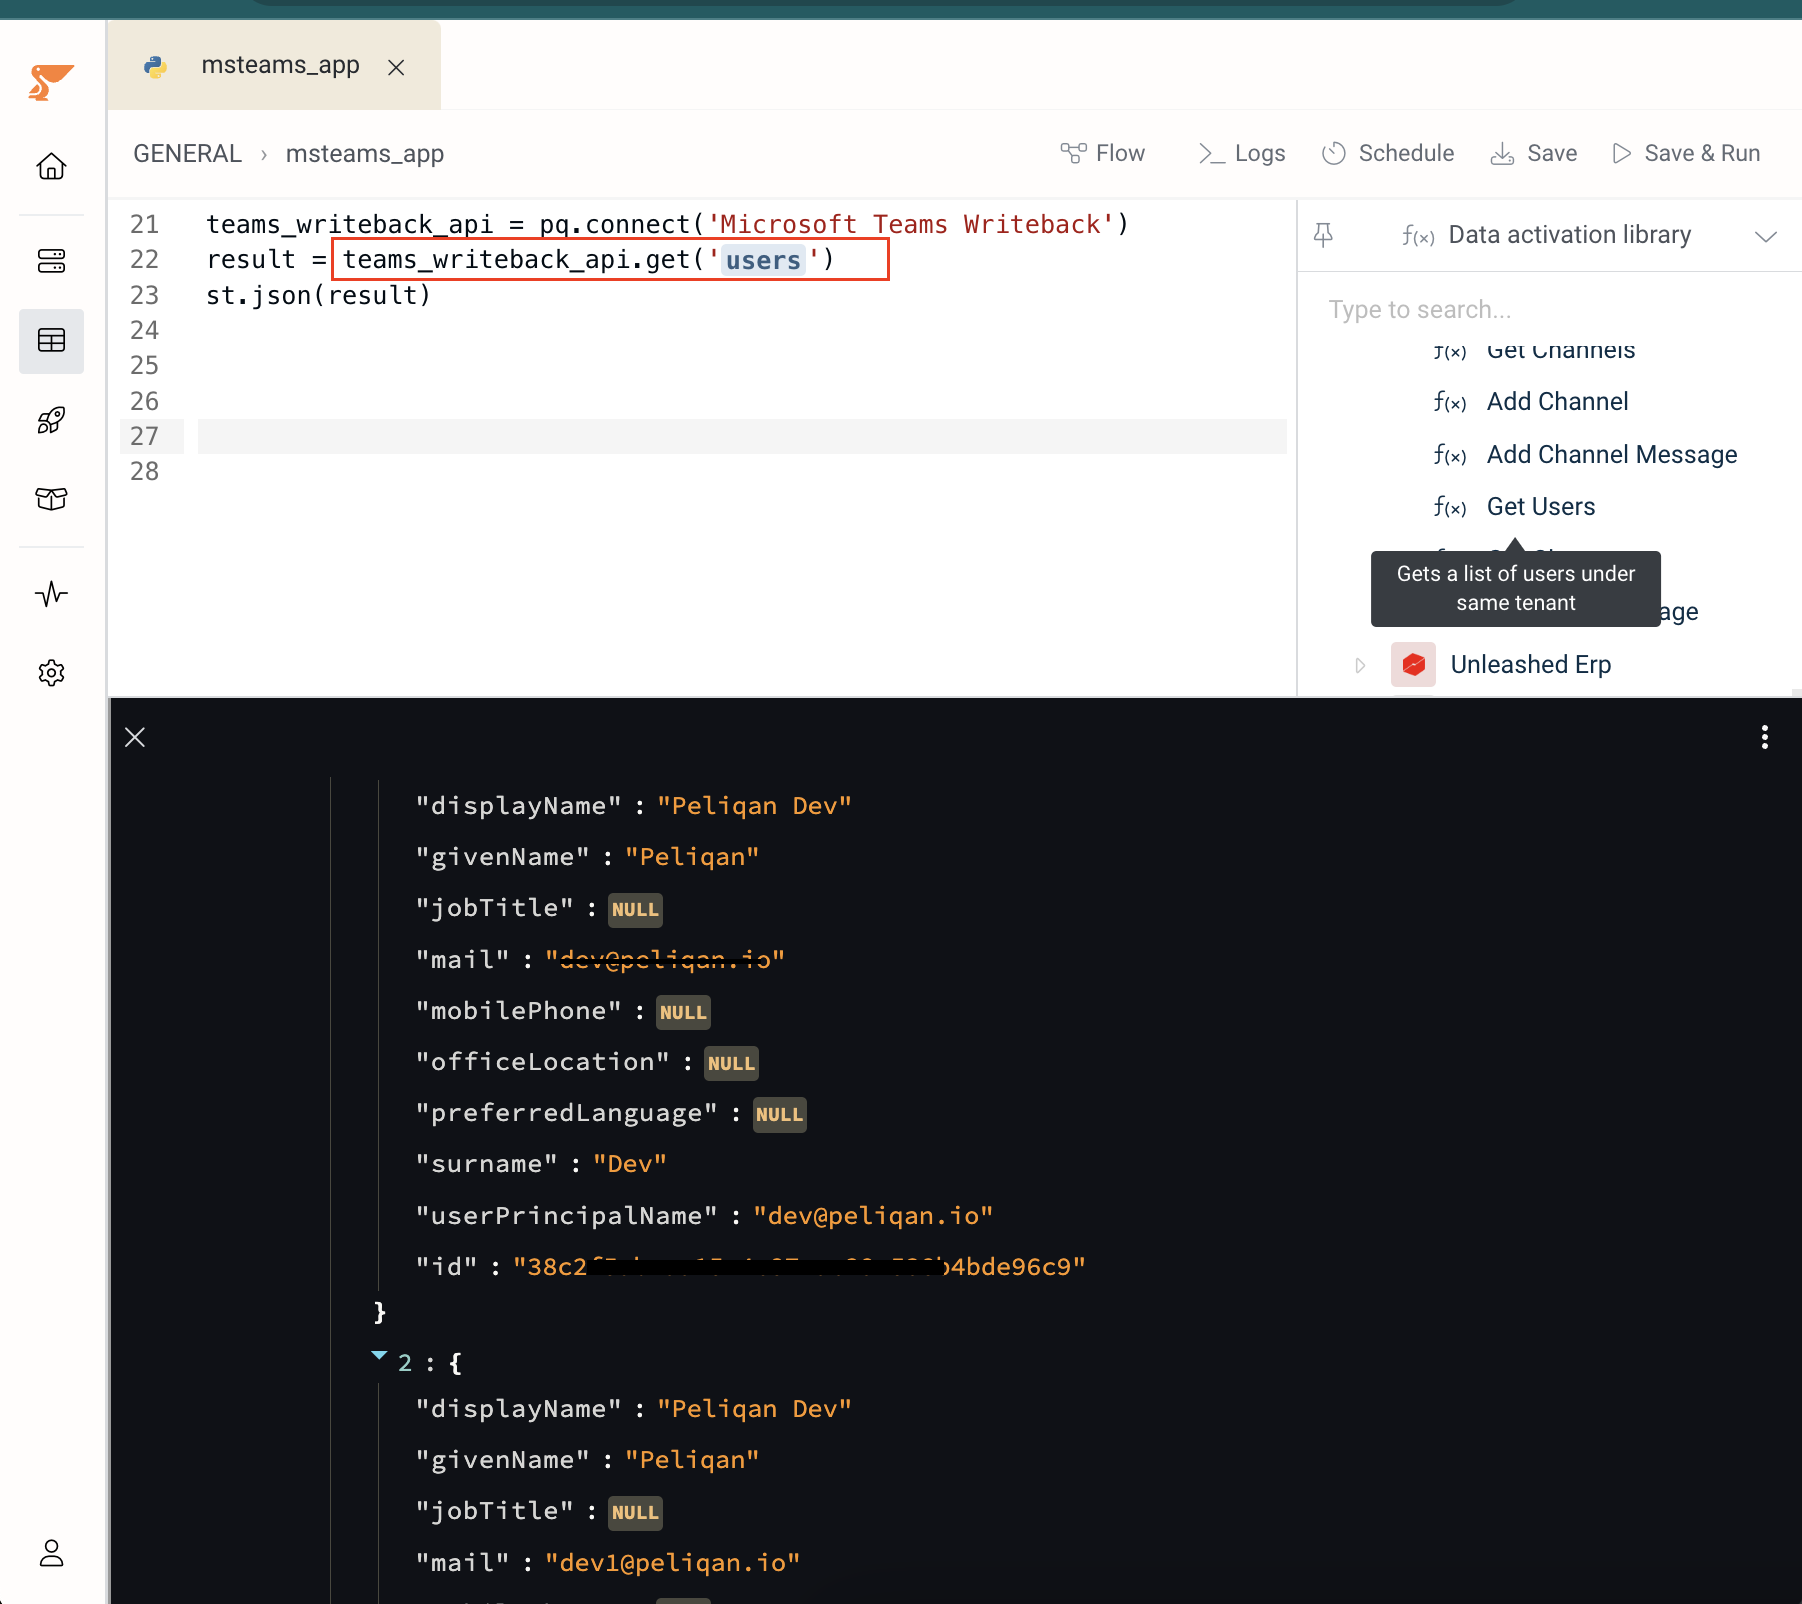
Task: Close the msteams_app tab
Action: coord(396,67)
